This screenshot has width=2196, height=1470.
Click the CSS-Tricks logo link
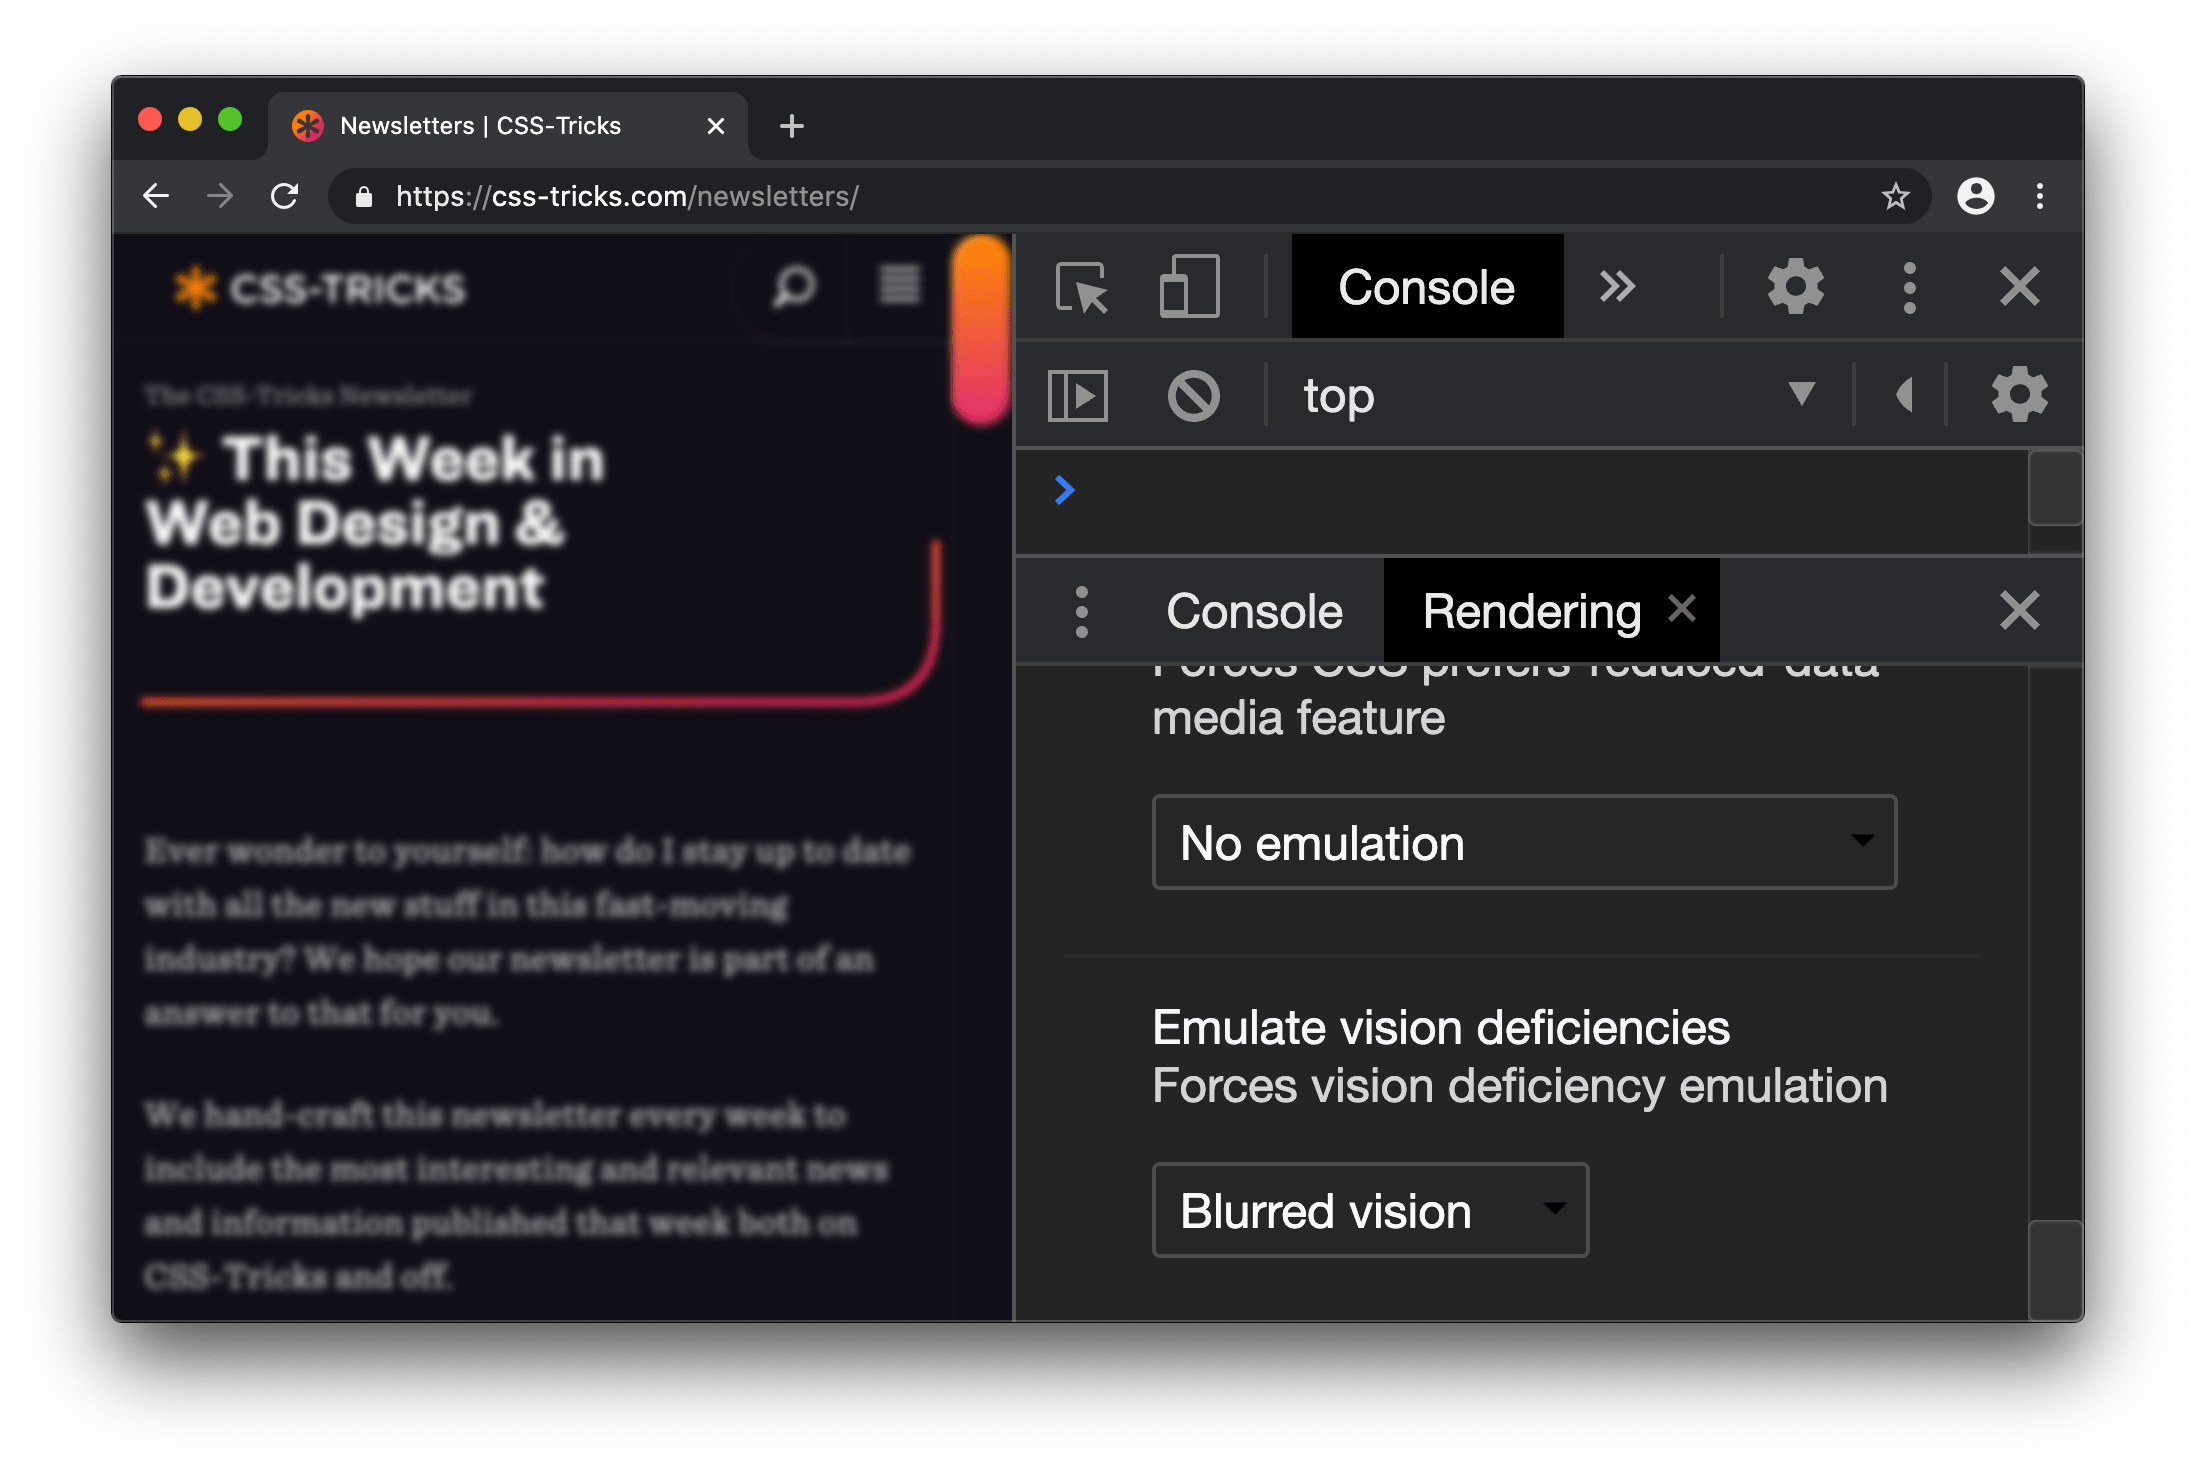click(x=319, y=288)
